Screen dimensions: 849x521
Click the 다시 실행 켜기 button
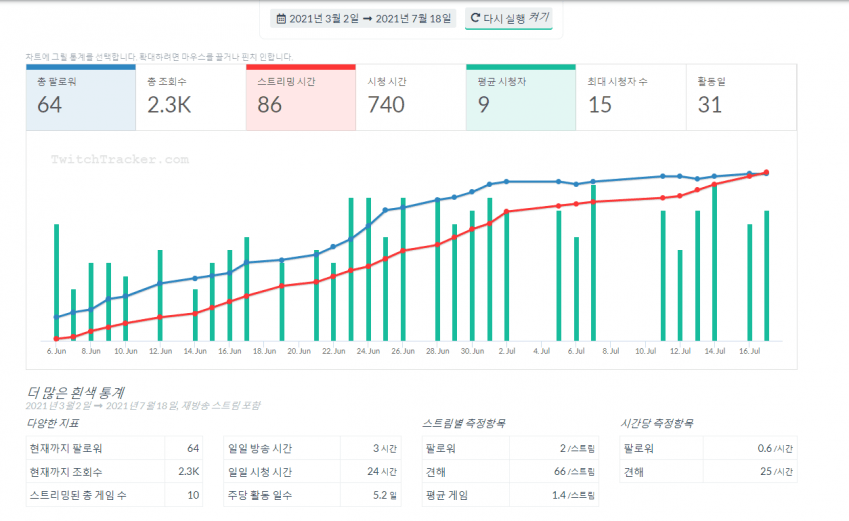(x=508, y=18)
